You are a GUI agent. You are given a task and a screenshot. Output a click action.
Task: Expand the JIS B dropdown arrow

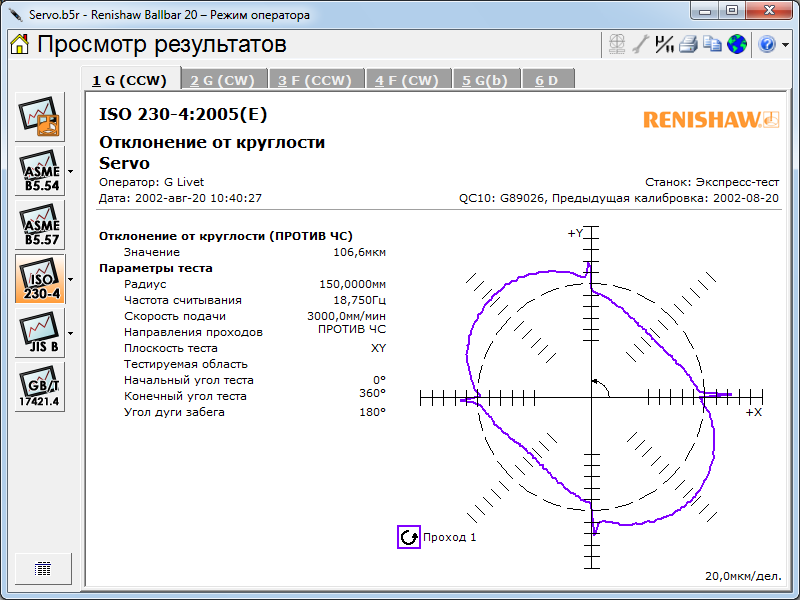click(70, 334)
